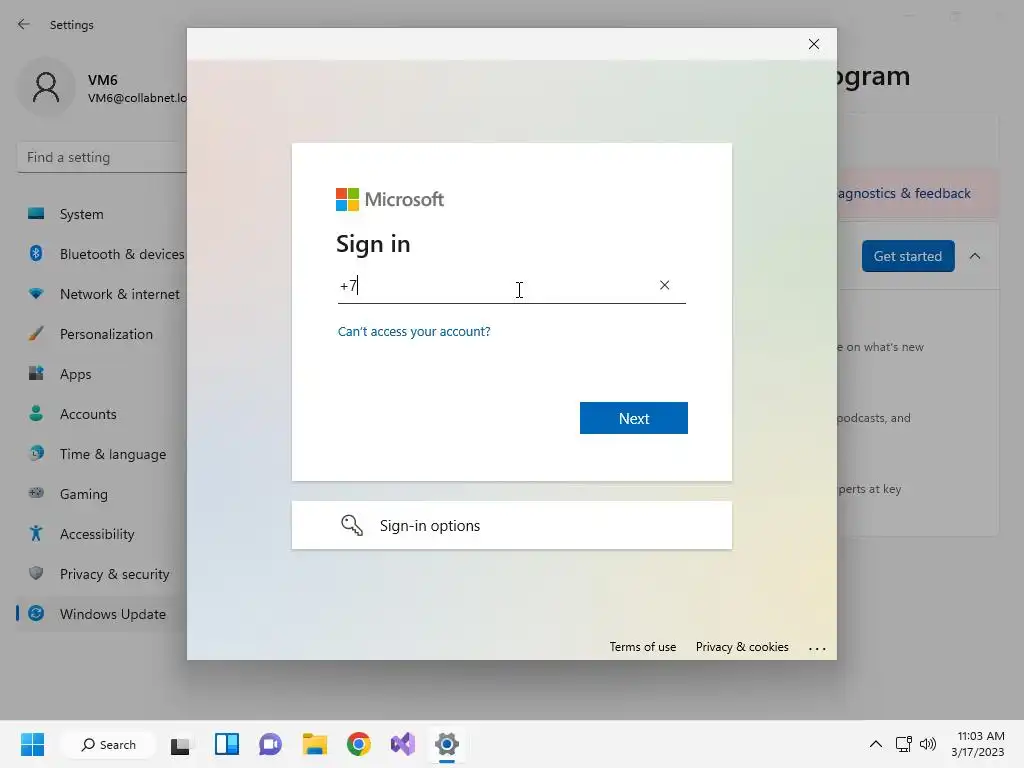Screen dimensions: 1024x768
Task: Go back using the Settings back arrow
Action: pos(24,24)
